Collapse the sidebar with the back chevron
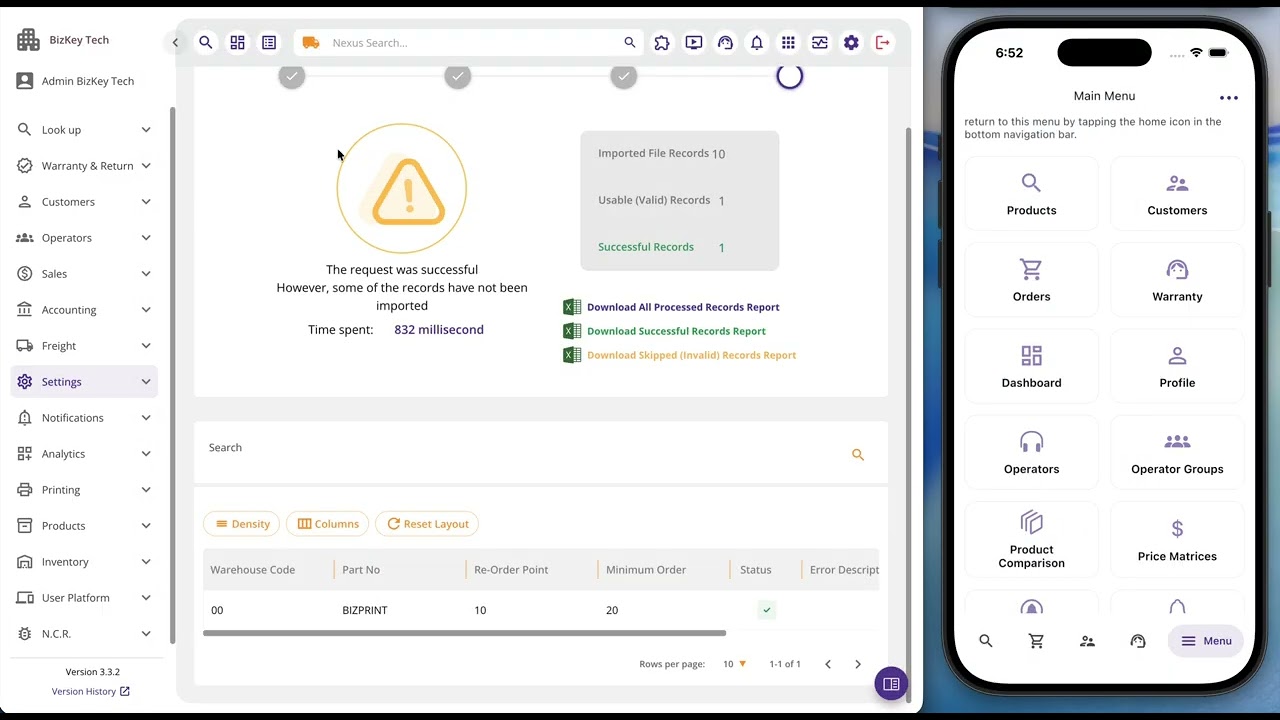This screenshot has width=1280, height=720. pos(175,42)
